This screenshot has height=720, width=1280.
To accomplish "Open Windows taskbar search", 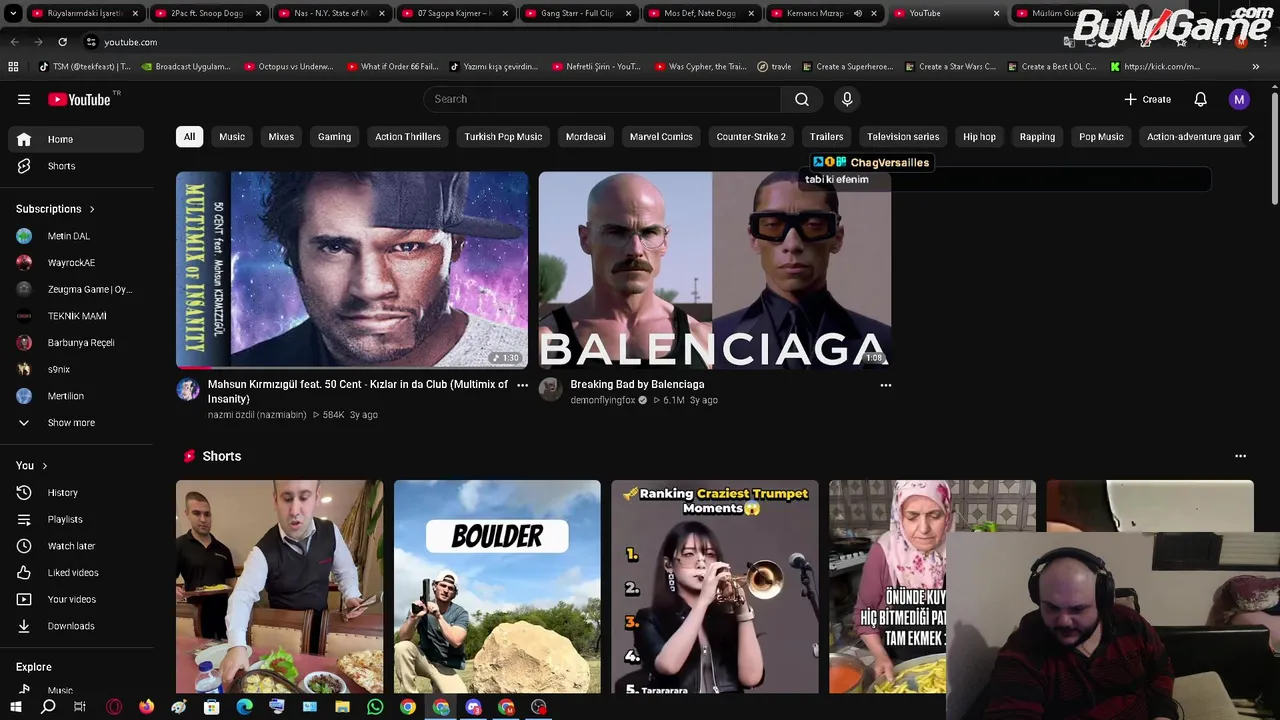I will [x=48, y=707].
